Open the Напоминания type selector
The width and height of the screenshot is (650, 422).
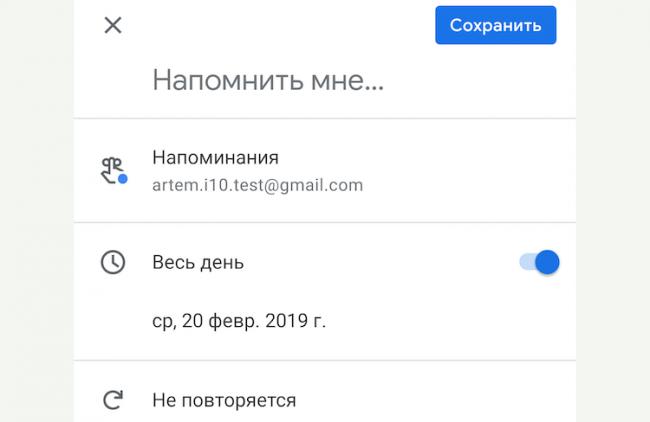pyautogui.click(x=325, y=170)
